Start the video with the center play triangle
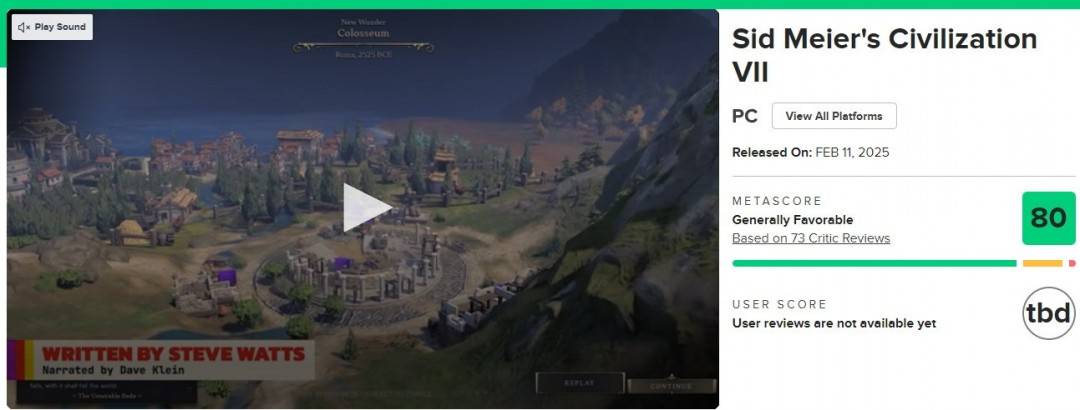The image size is (1080, 410). 366,207
